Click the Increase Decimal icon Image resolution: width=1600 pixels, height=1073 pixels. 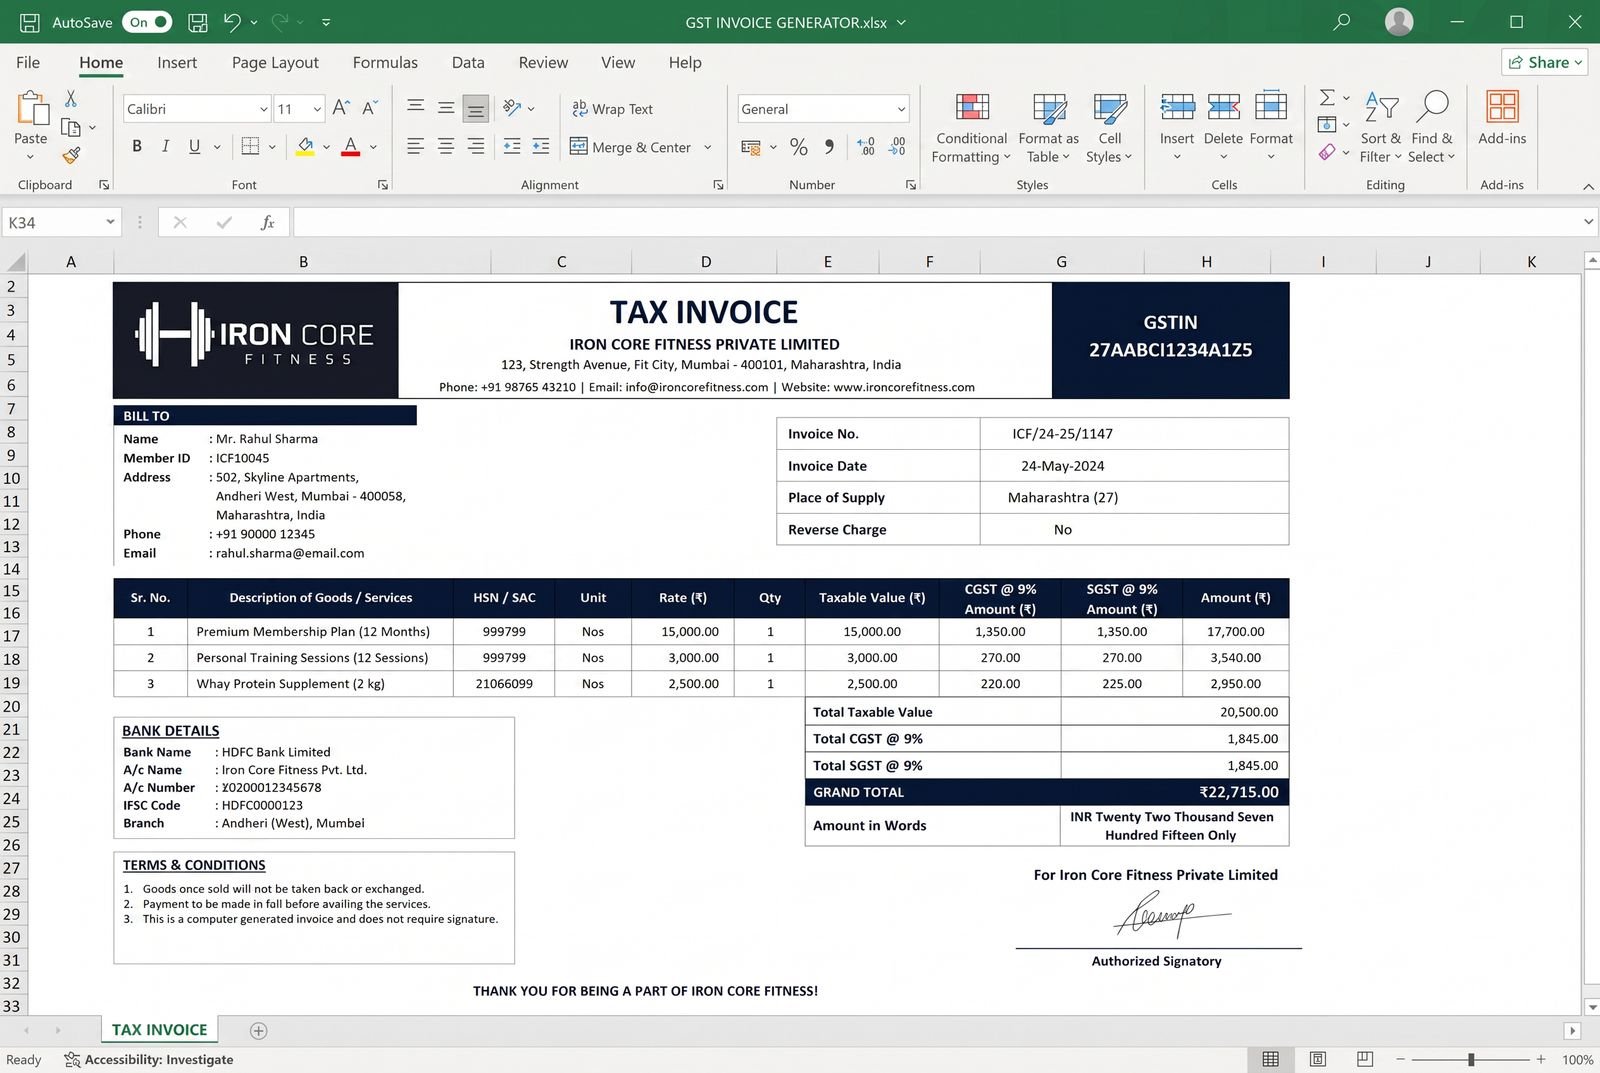click(x=867, y=147)
